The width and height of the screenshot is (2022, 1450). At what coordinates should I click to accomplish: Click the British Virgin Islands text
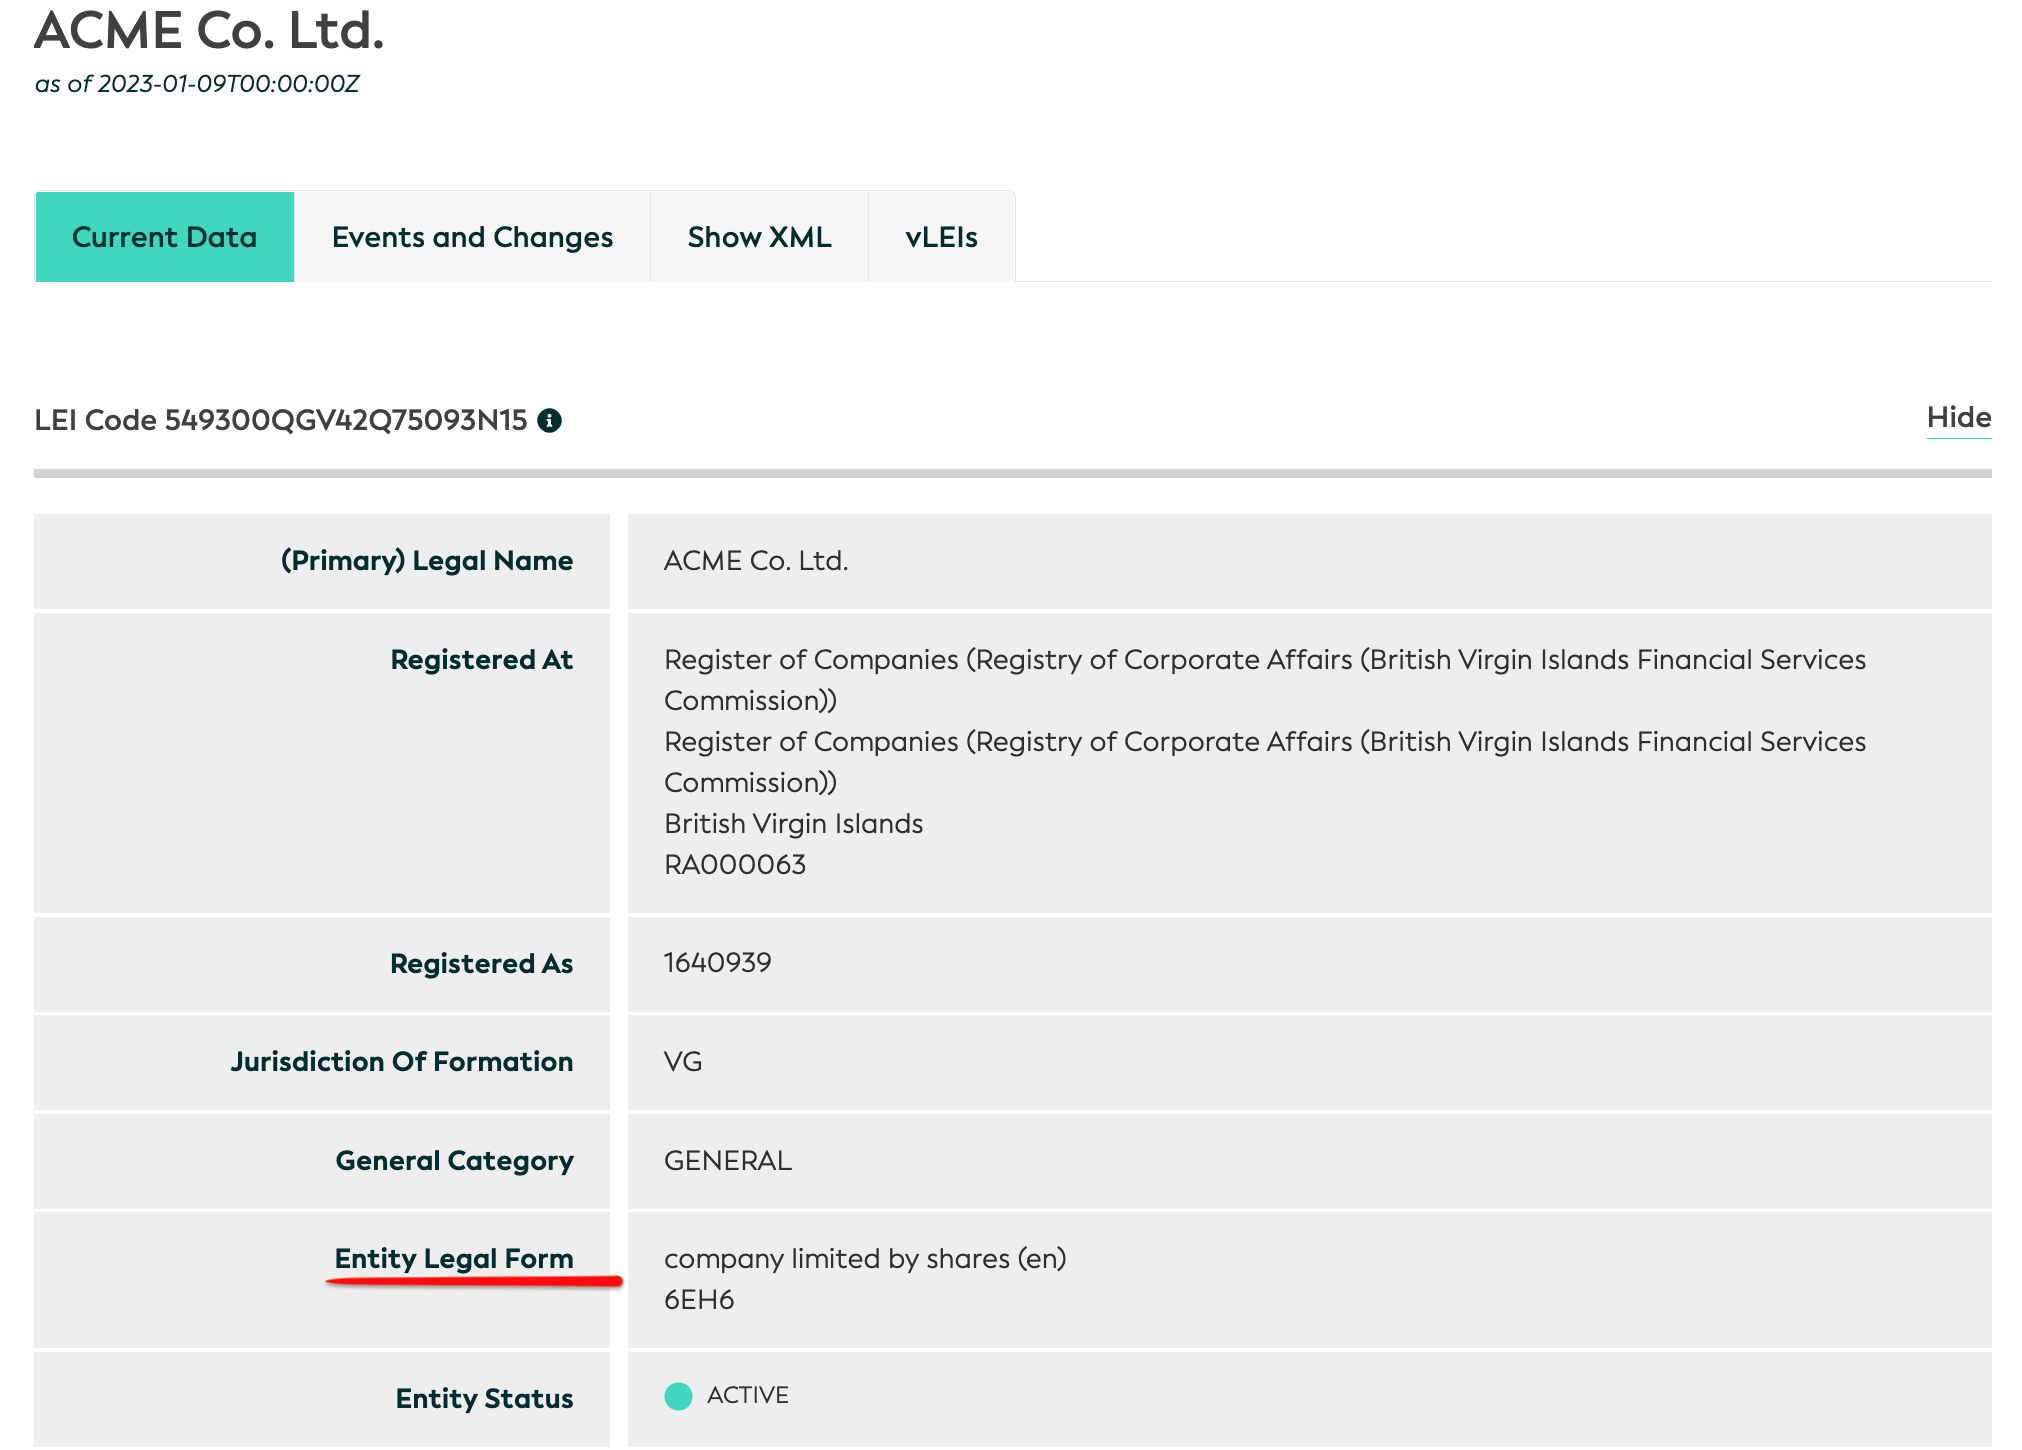793,824
